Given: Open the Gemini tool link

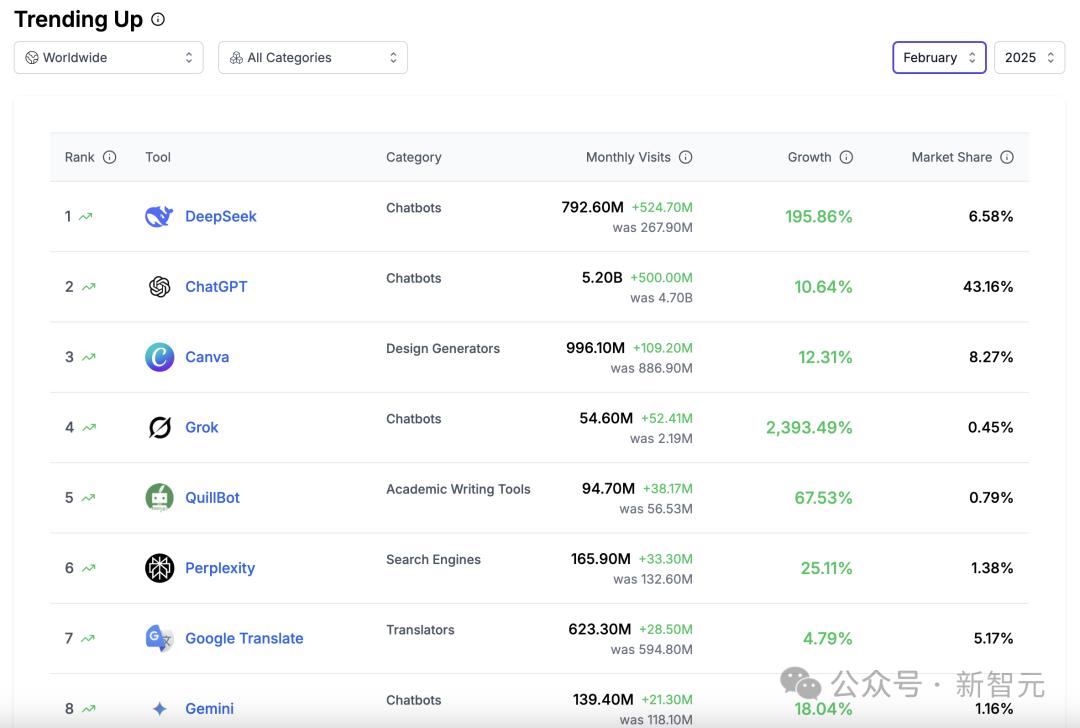Looking at the screenshot, I should [209, 708].
